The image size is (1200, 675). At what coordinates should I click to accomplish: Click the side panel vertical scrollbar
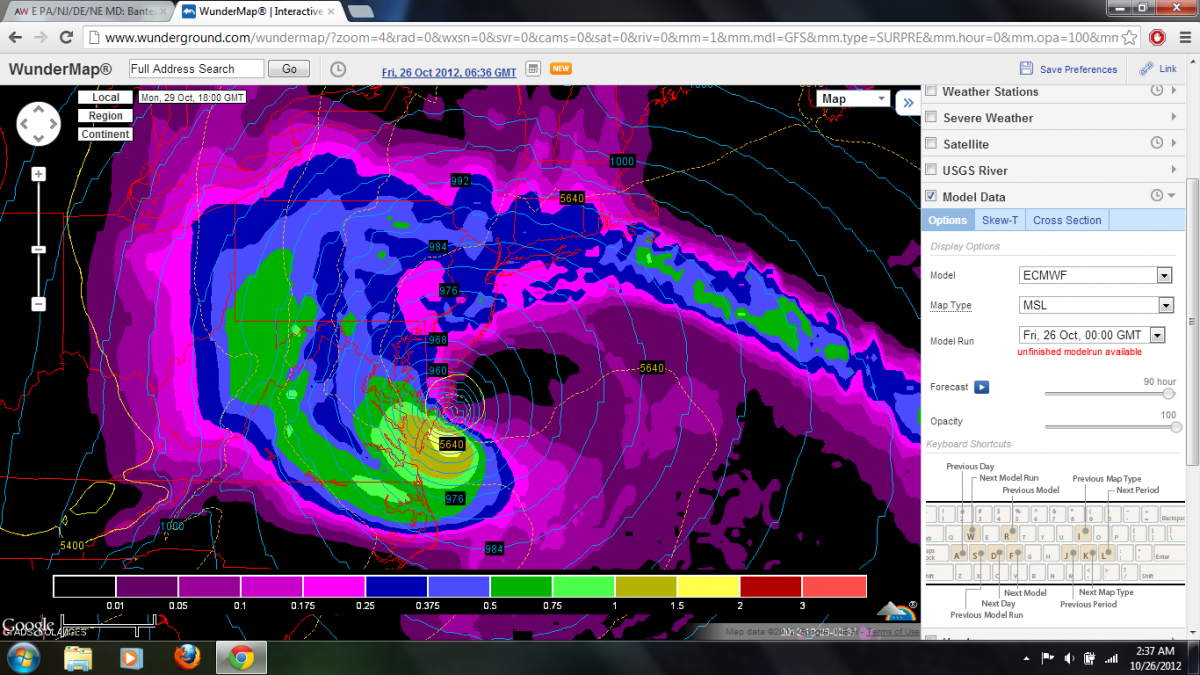pos(1191,321)
